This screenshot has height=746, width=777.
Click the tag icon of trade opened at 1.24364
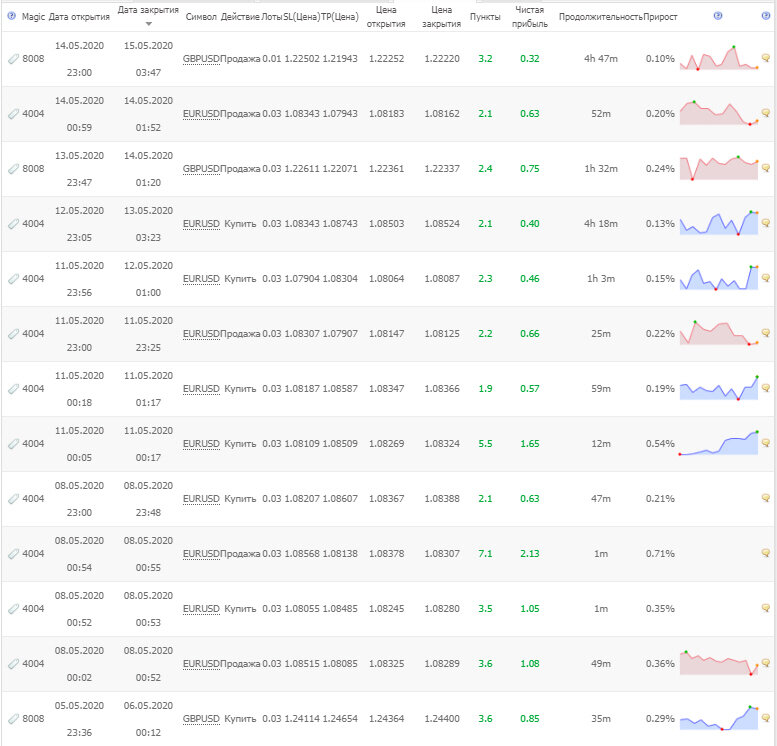coord(13,719)
